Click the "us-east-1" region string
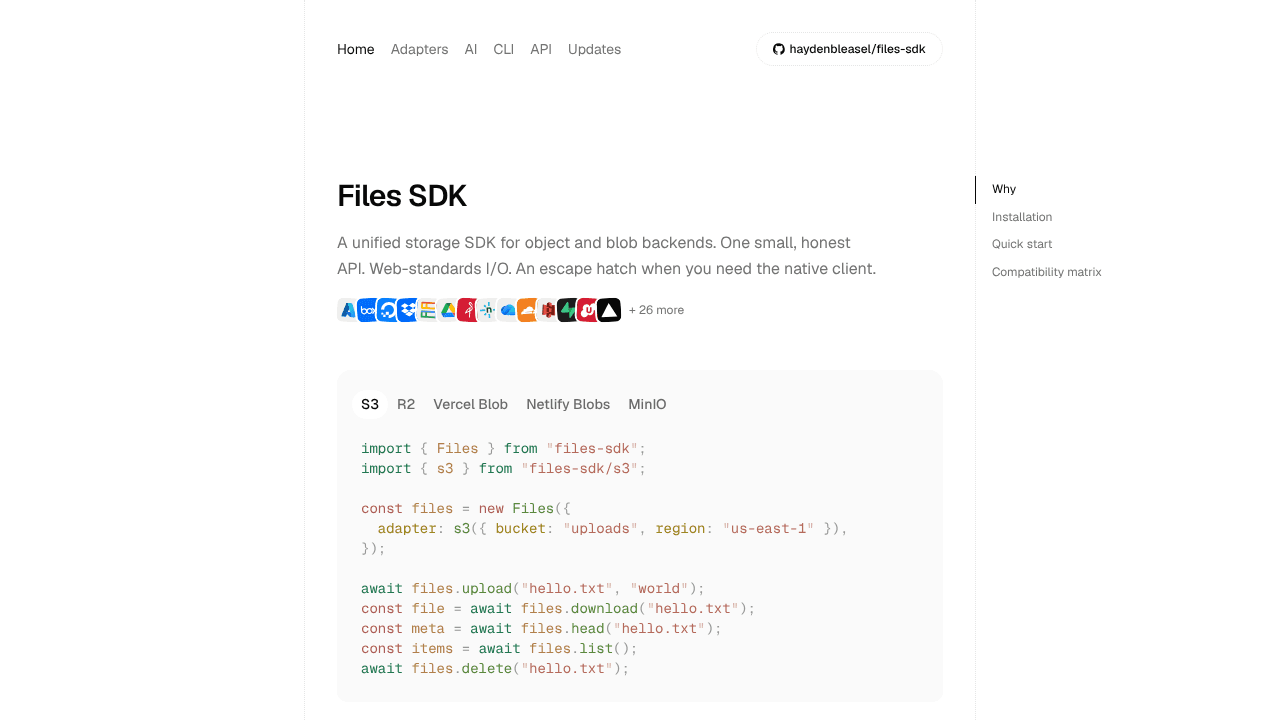 click(768, 528)
